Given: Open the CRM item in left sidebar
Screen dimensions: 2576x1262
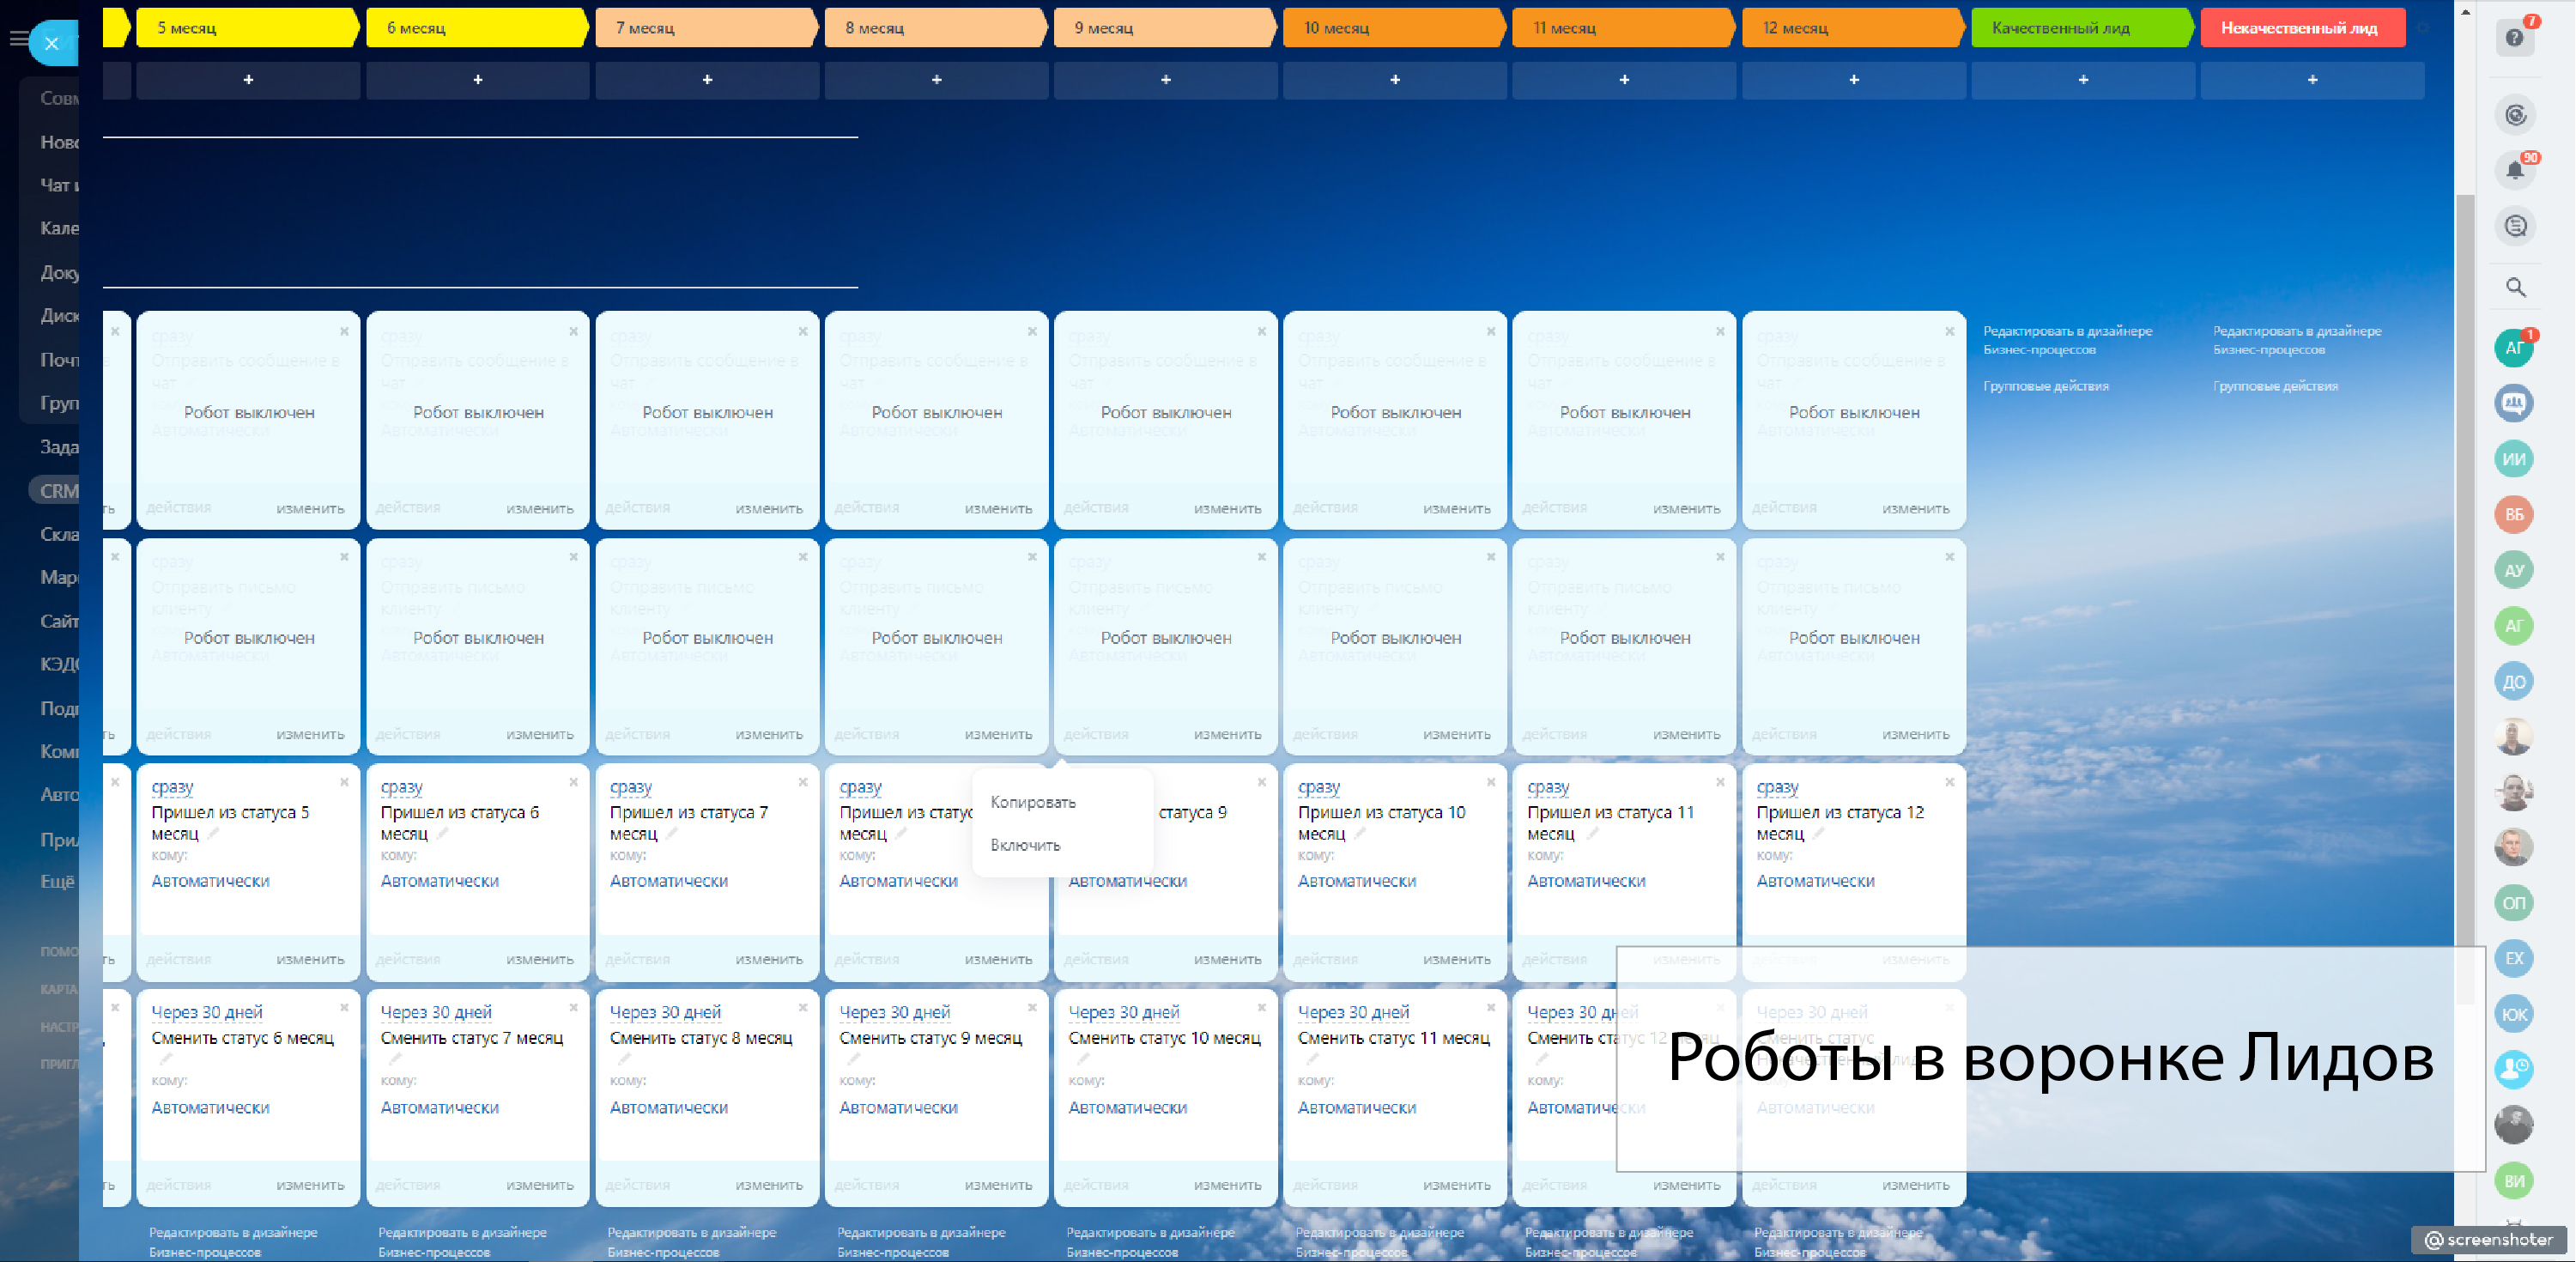Looking at the screenshot, I should click(x=58, y=491).
